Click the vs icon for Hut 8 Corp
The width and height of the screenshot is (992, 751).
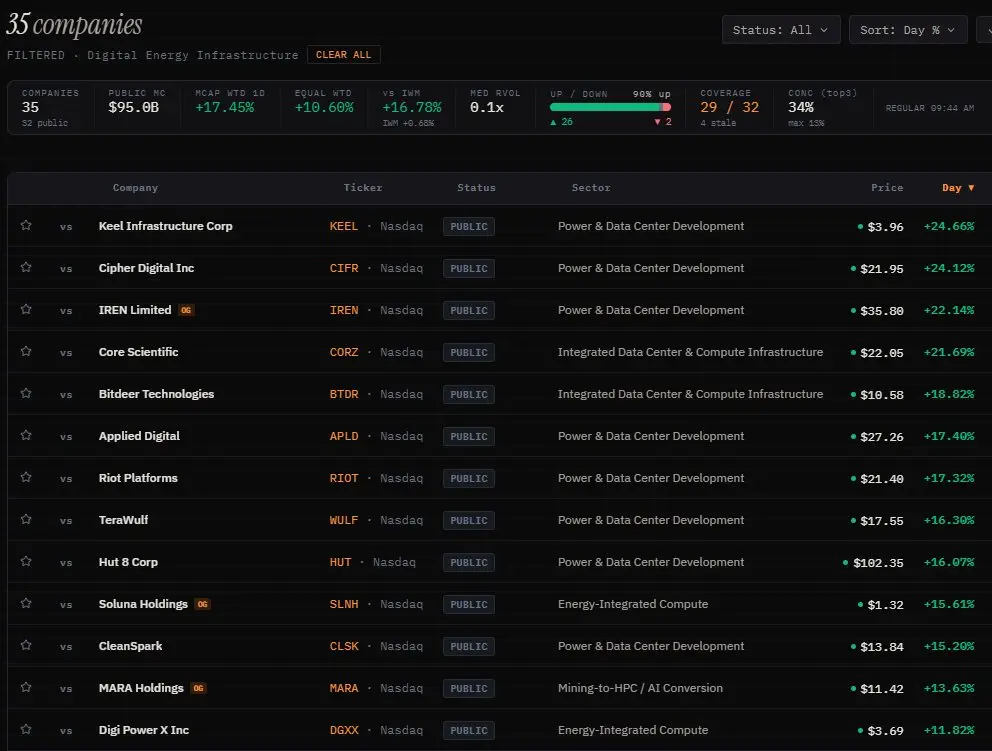[x=66, y=562]
